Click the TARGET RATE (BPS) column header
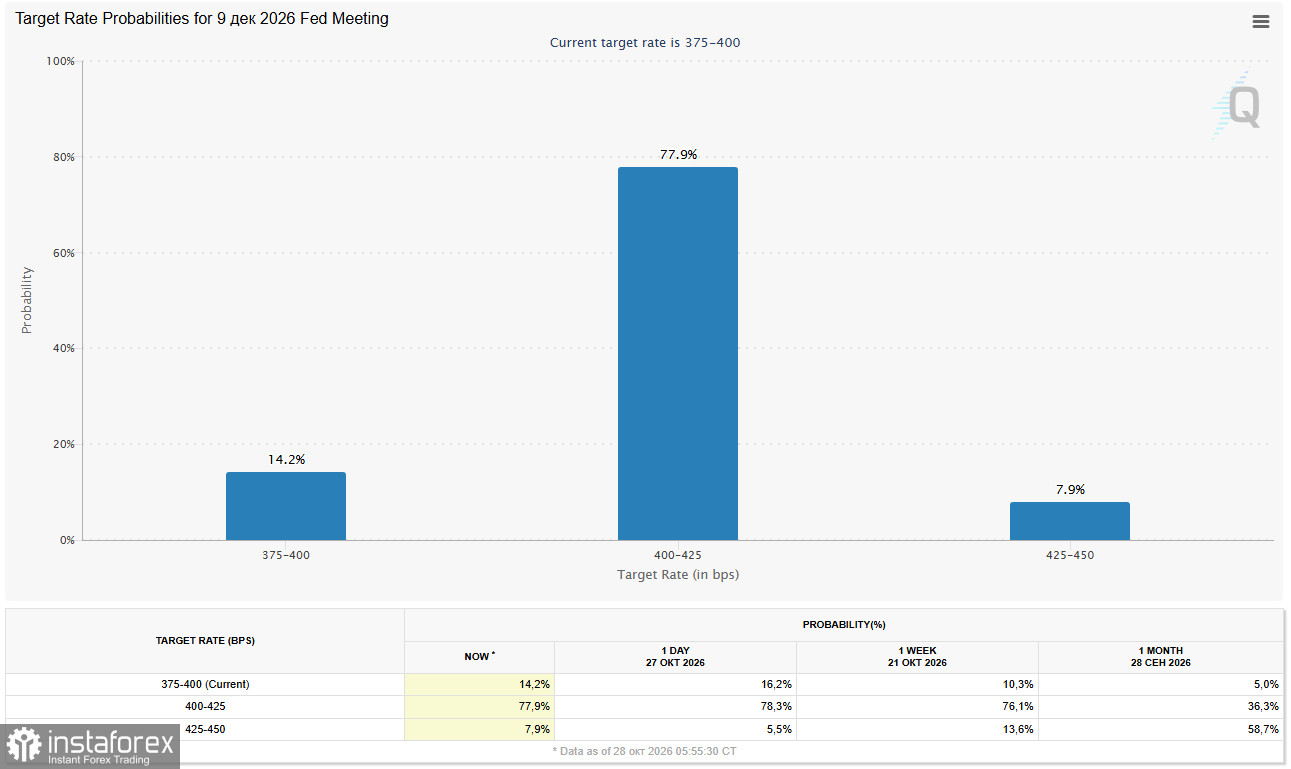1291x769 pixels. point(205,641)
